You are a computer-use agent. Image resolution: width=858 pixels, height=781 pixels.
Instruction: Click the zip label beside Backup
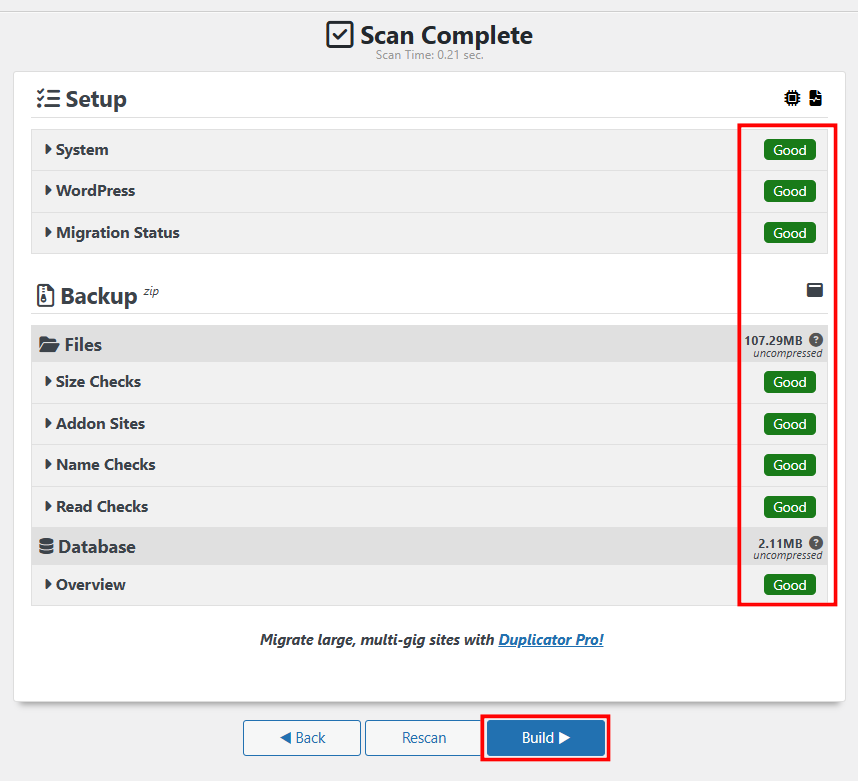tap(151, 291)
